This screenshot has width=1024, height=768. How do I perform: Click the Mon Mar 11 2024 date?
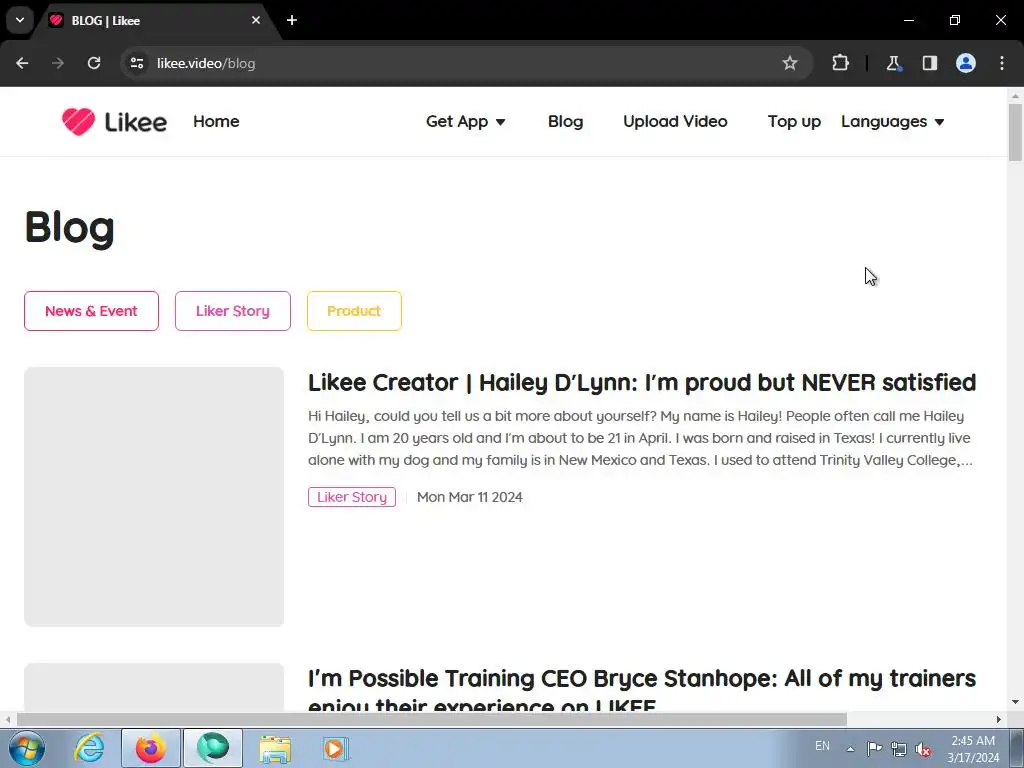point(470,497)
